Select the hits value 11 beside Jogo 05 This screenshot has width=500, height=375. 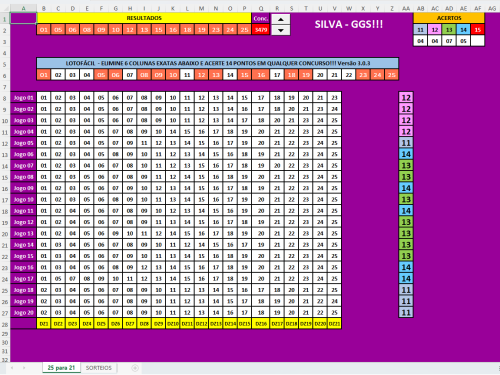[x=406, y=143]
